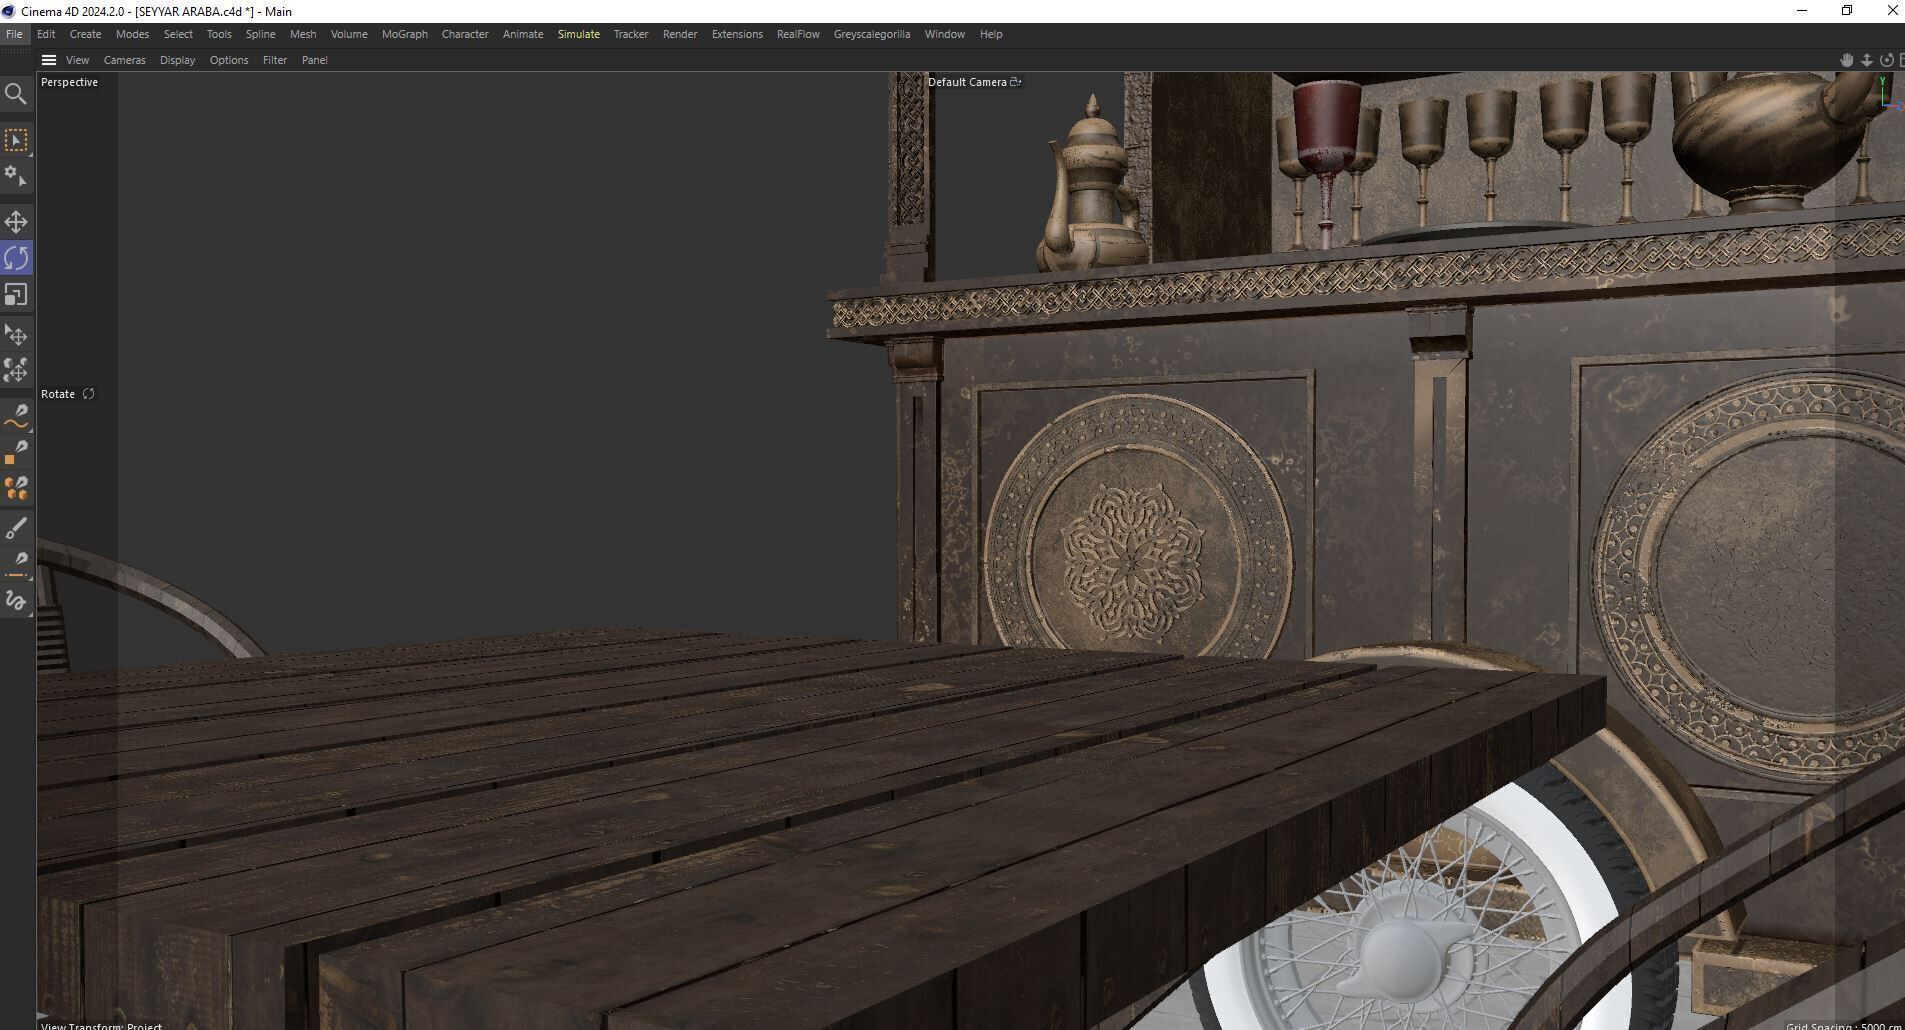Open the Character menu
This screenshot has height=1030, width=1905.
(465, 34)
